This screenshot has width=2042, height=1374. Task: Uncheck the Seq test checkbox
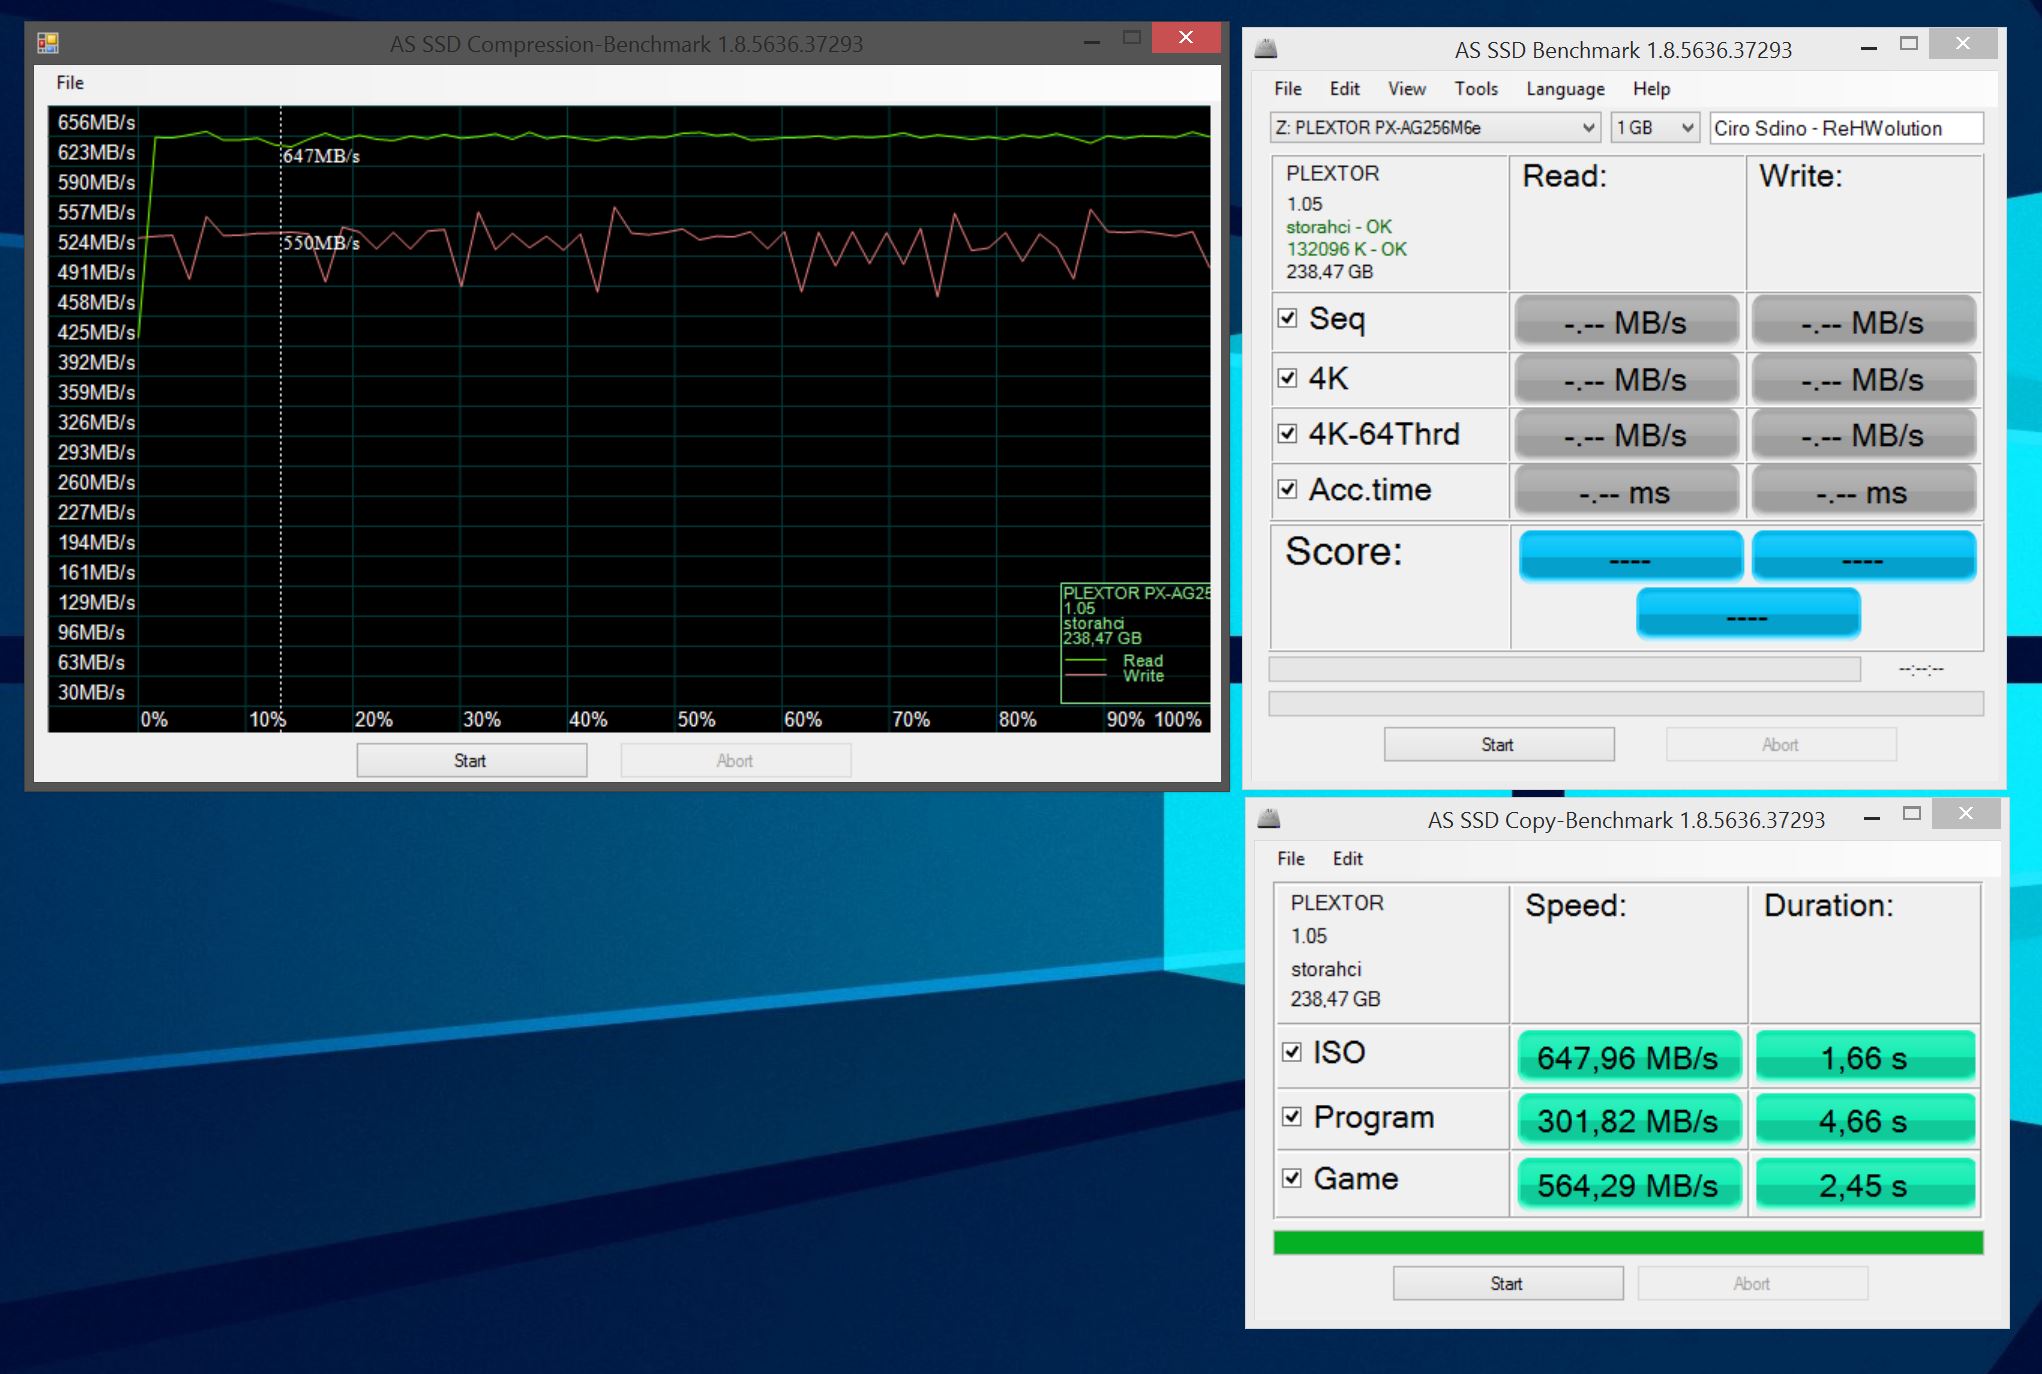click(x=1288, y=318)
